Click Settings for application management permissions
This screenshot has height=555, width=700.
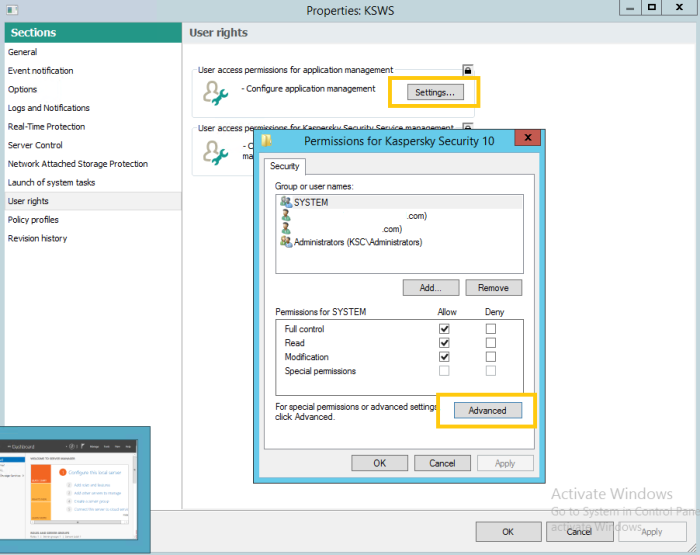coord(435,92)
